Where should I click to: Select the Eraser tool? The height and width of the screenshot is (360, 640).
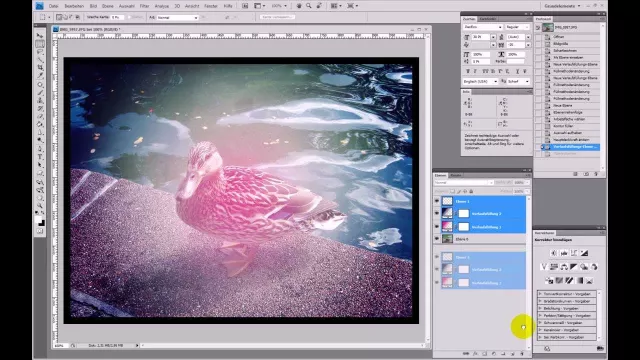40,116
